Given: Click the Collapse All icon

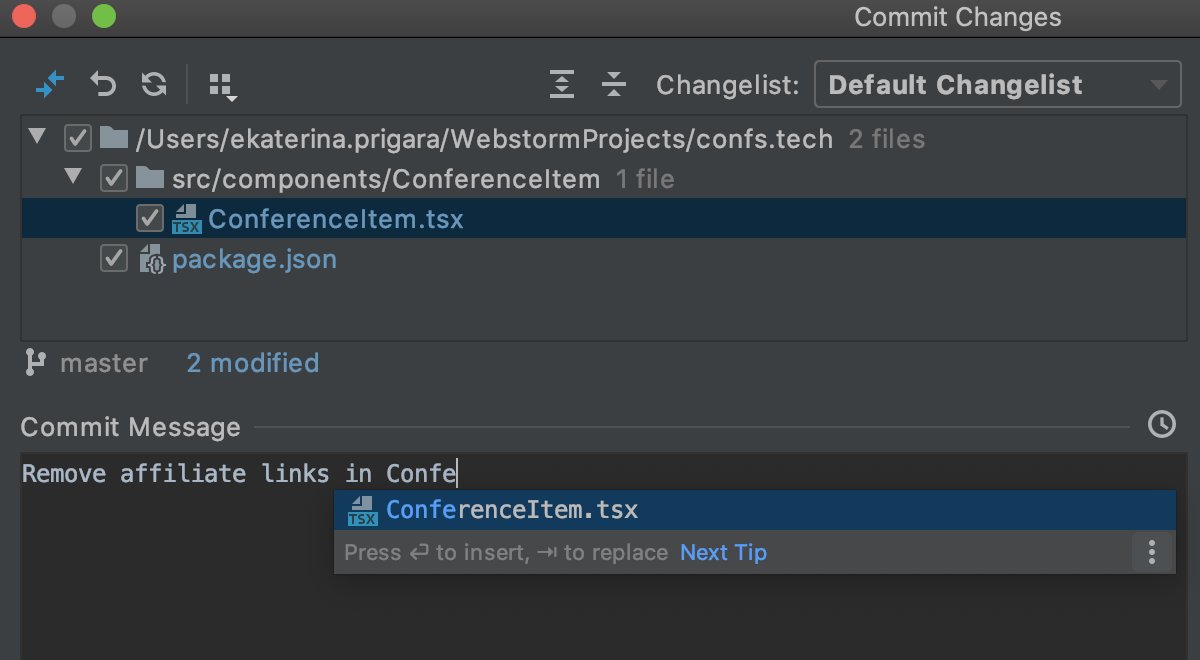Looking at the screenshot, I should (x=613, y=85).
